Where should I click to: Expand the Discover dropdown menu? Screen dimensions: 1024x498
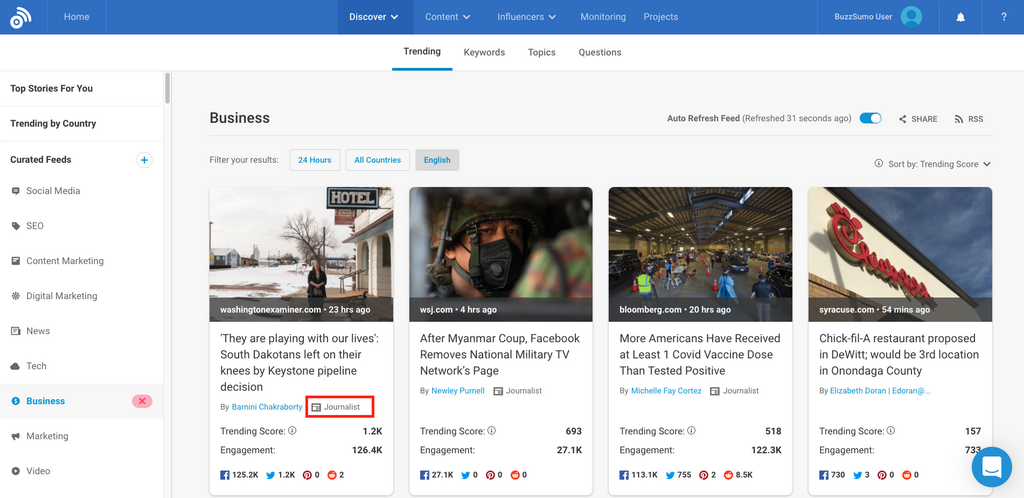pos(373,17)
